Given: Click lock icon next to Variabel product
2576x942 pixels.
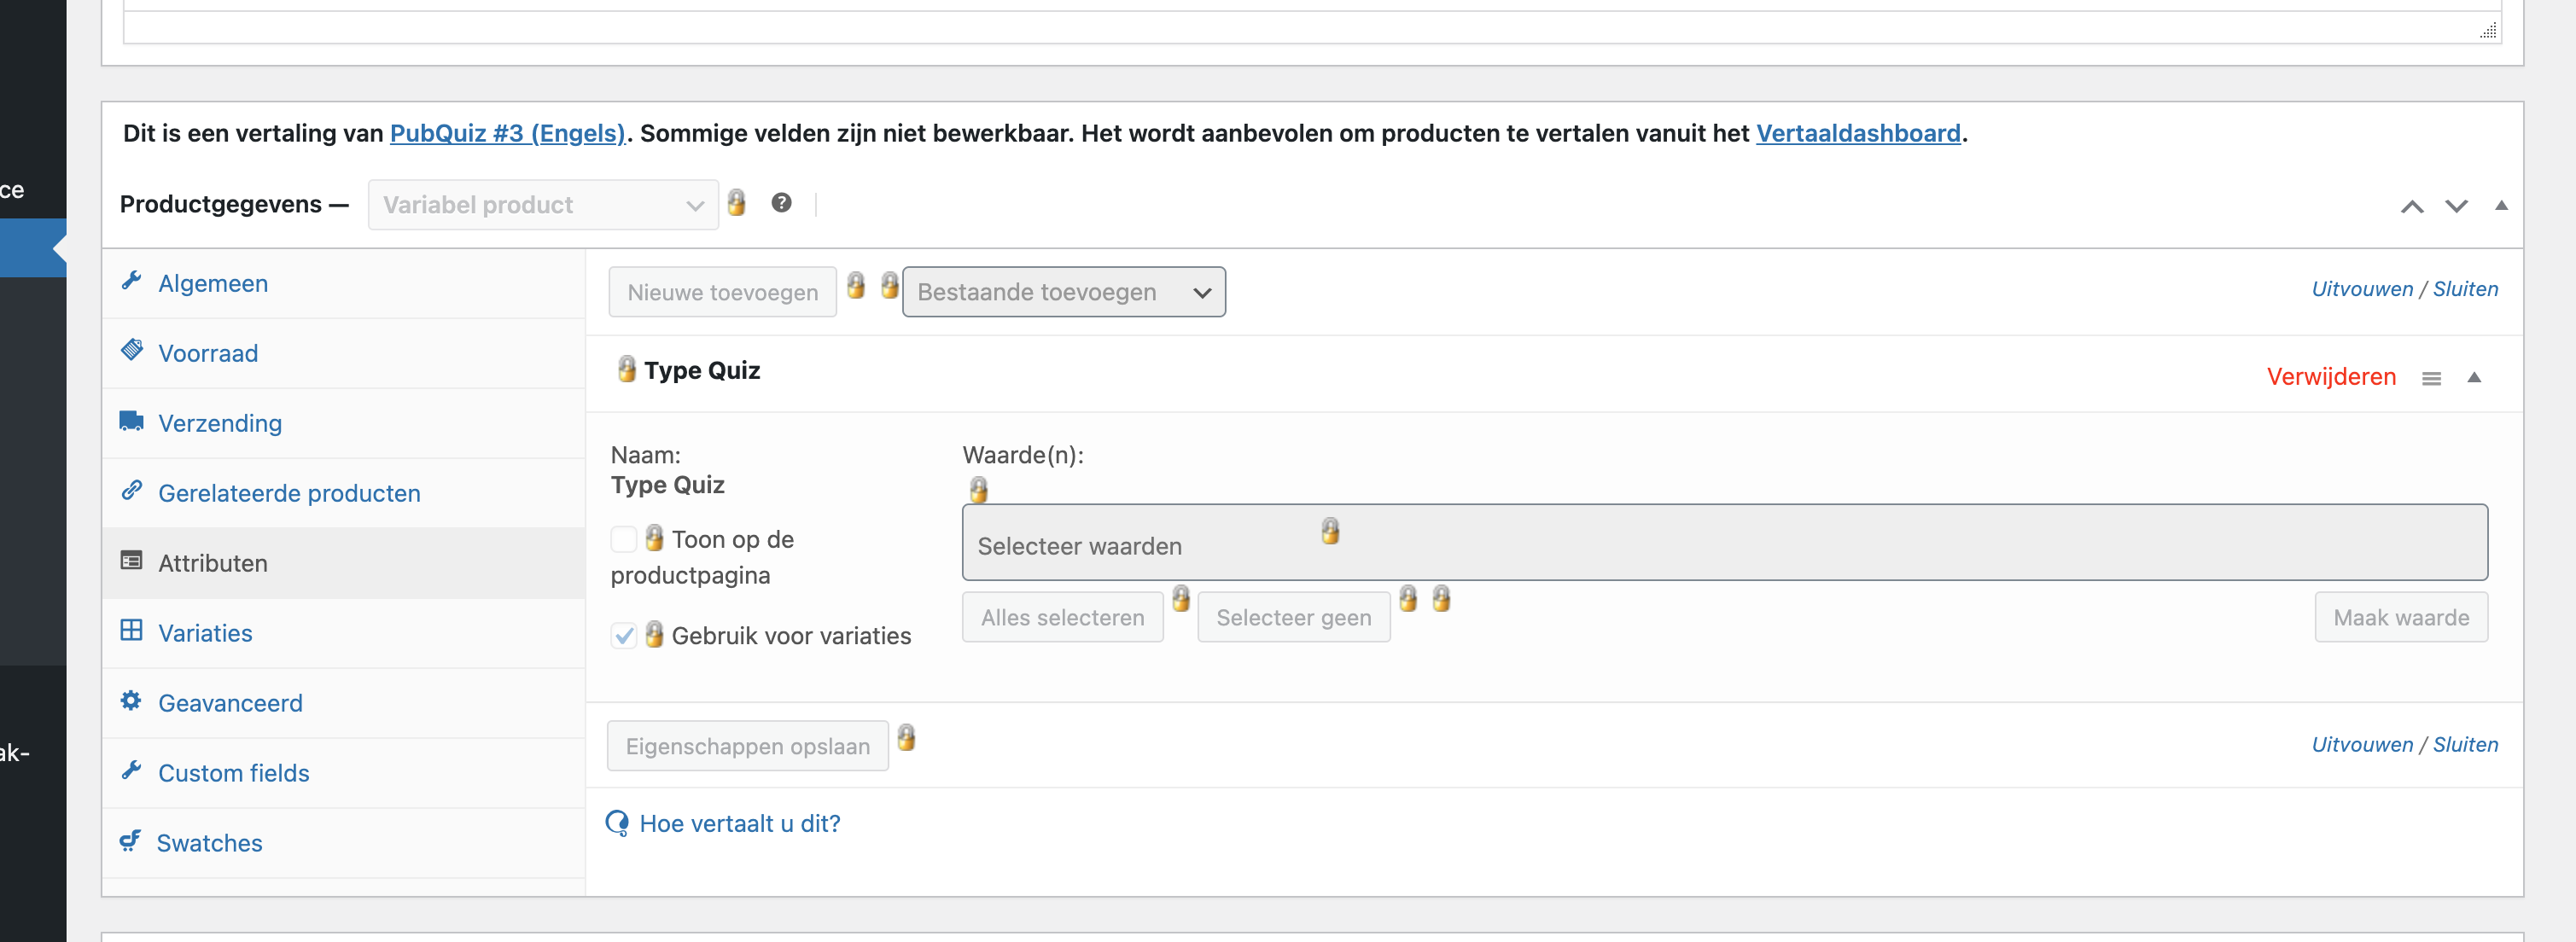Looking at the screenshot, I should tap(737, 202).
